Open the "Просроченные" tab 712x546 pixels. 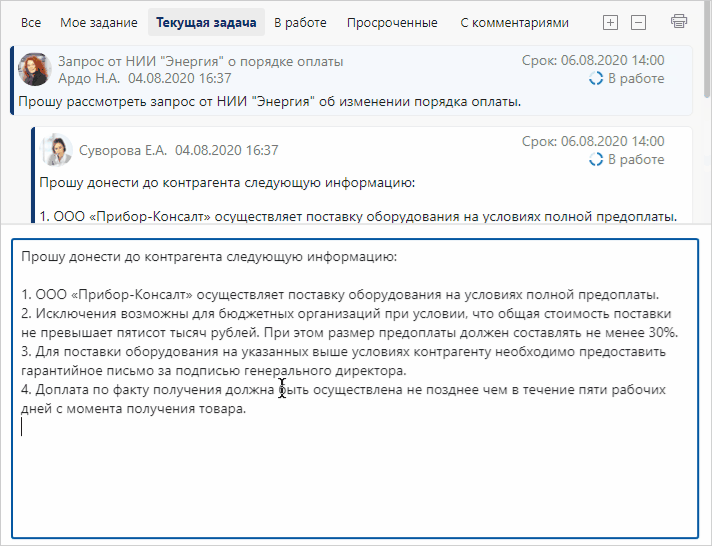(397, 22)
